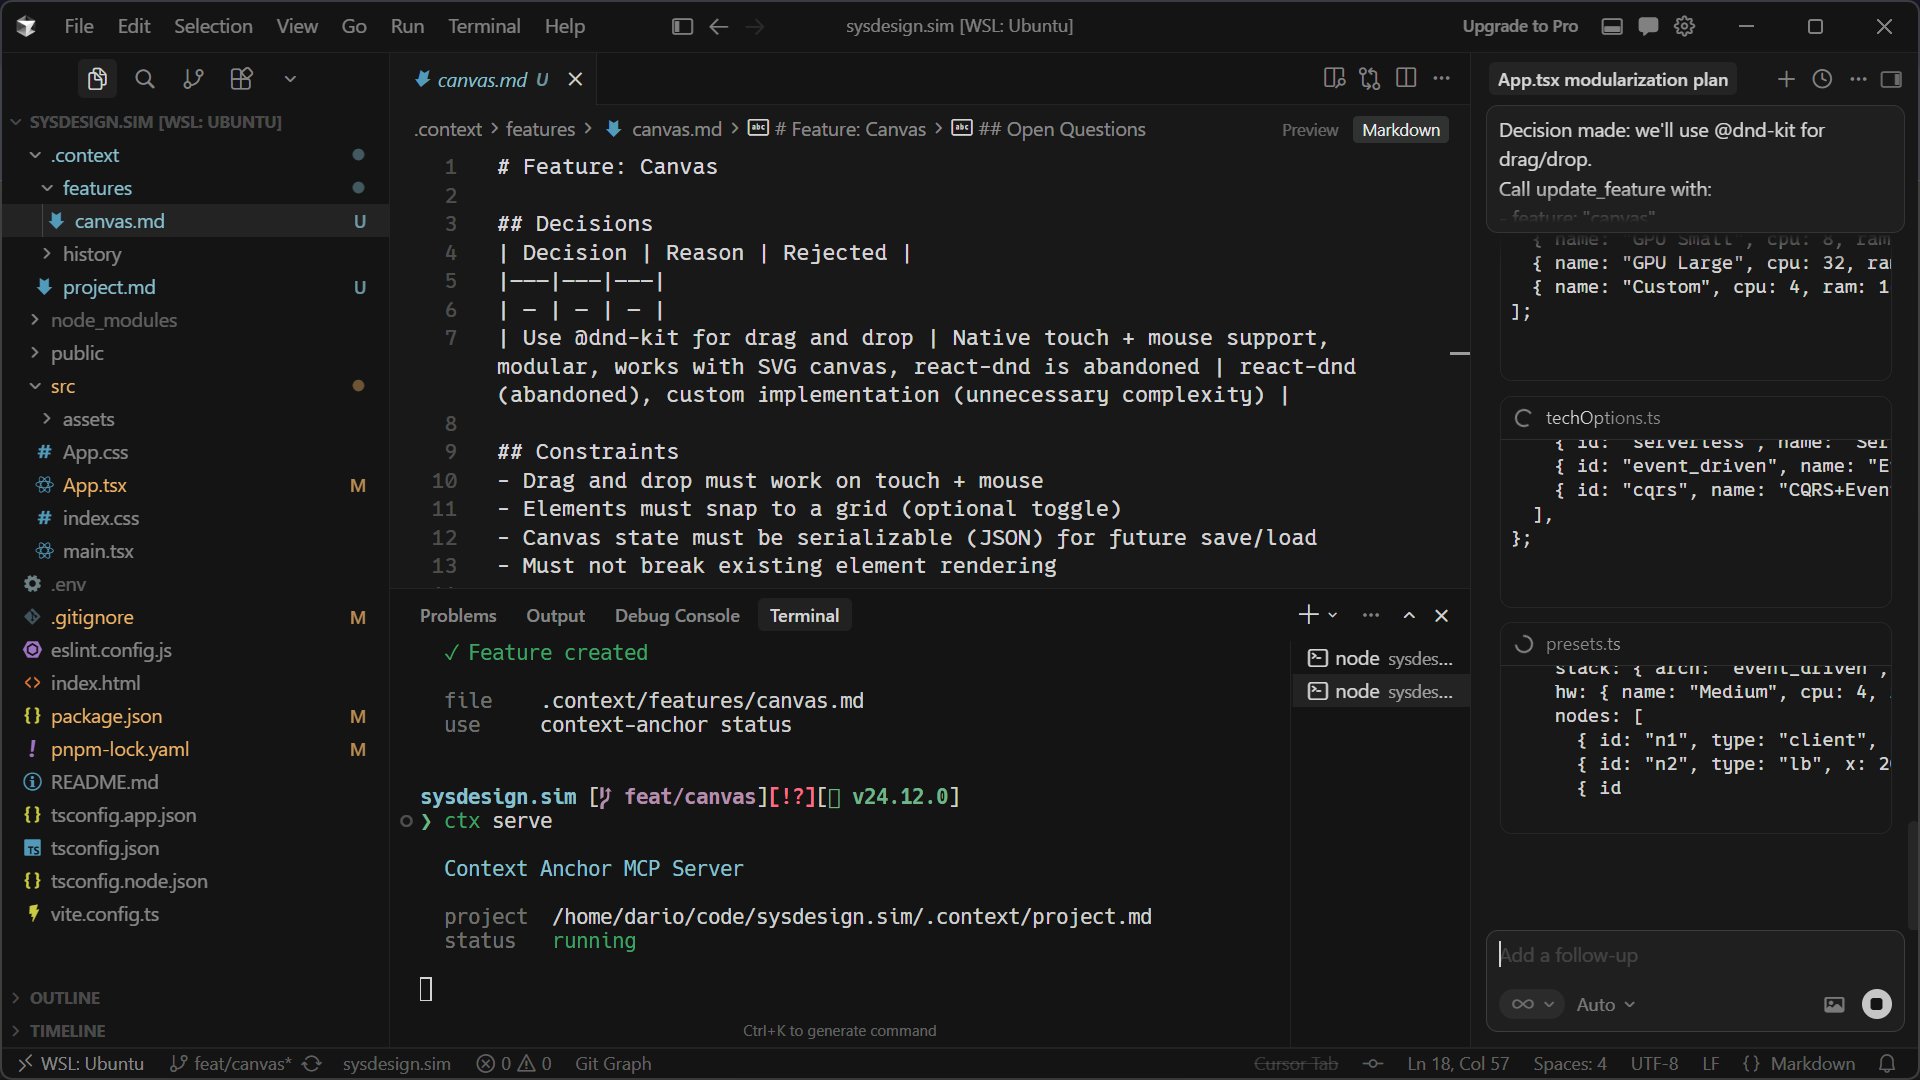1920x1080 pixels.
Task: Toggle the bottom panel visibility icon
Action: point(1612,26)
